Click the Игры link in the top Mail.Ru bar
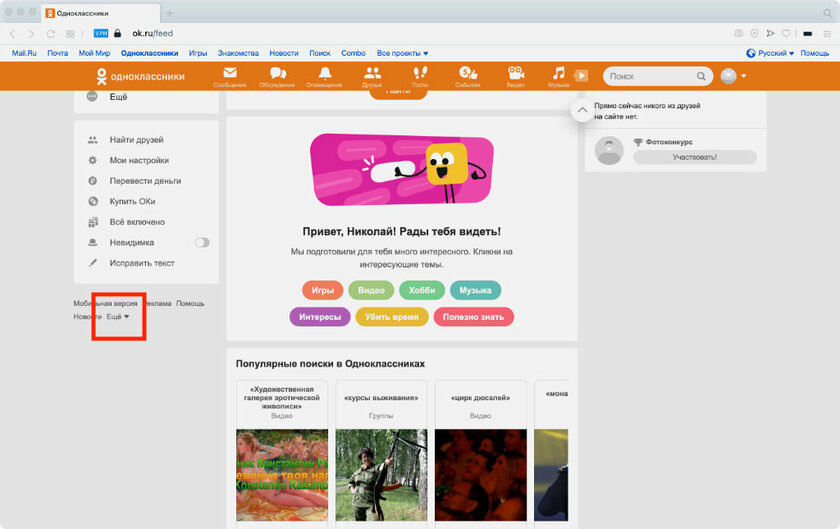Image resolution: width=840 pixels, height=529 pixels. (x=198, y=53)
